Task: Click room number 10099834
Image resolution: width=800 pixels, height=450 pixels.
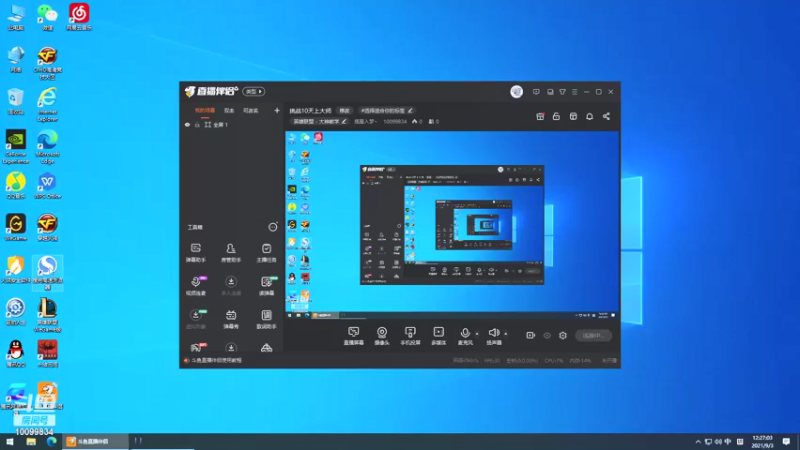Action: 395,121
